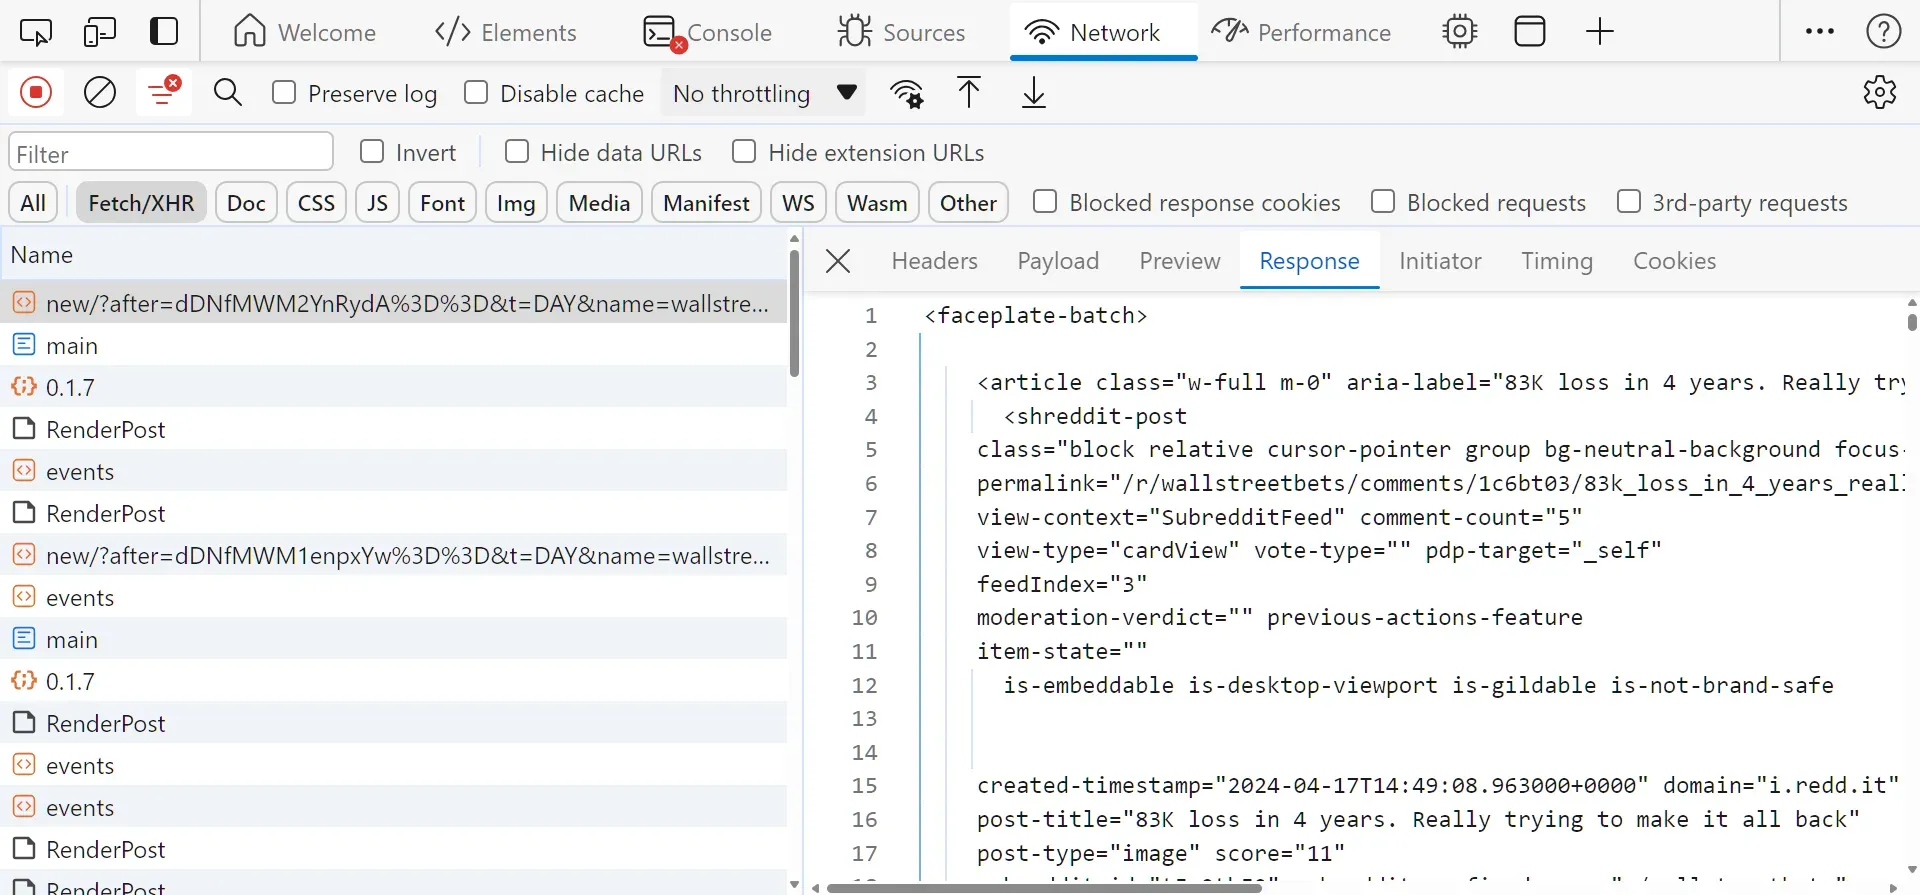
Task: Open Network settings gear icon
Action: (1880, 92)
